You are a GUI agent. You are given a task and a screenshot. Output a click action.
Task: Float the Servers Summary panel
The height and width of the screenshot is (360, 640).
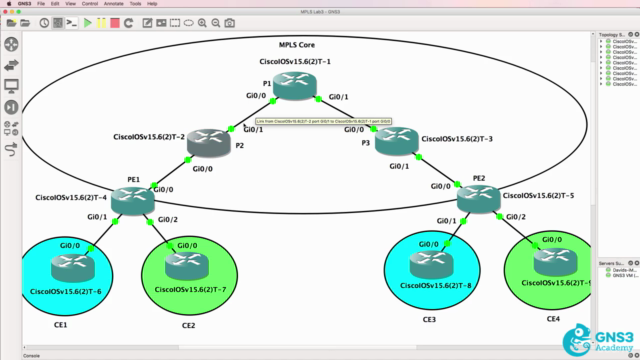(631, 263)
